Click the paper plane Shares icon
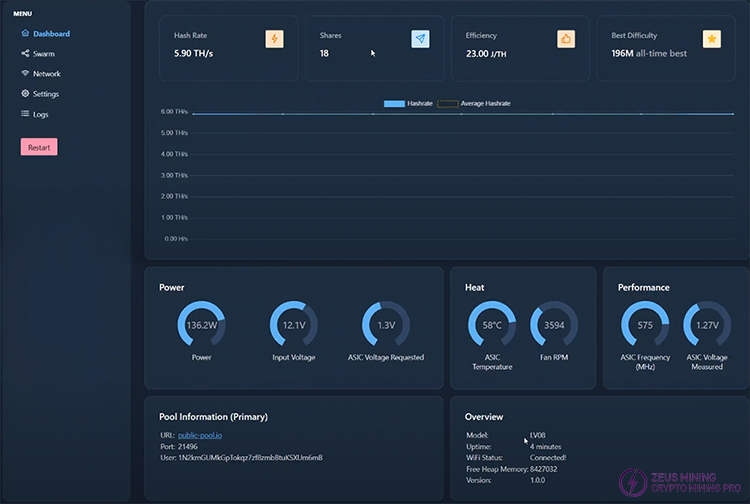750x504 pixels. tap(420, 39)
